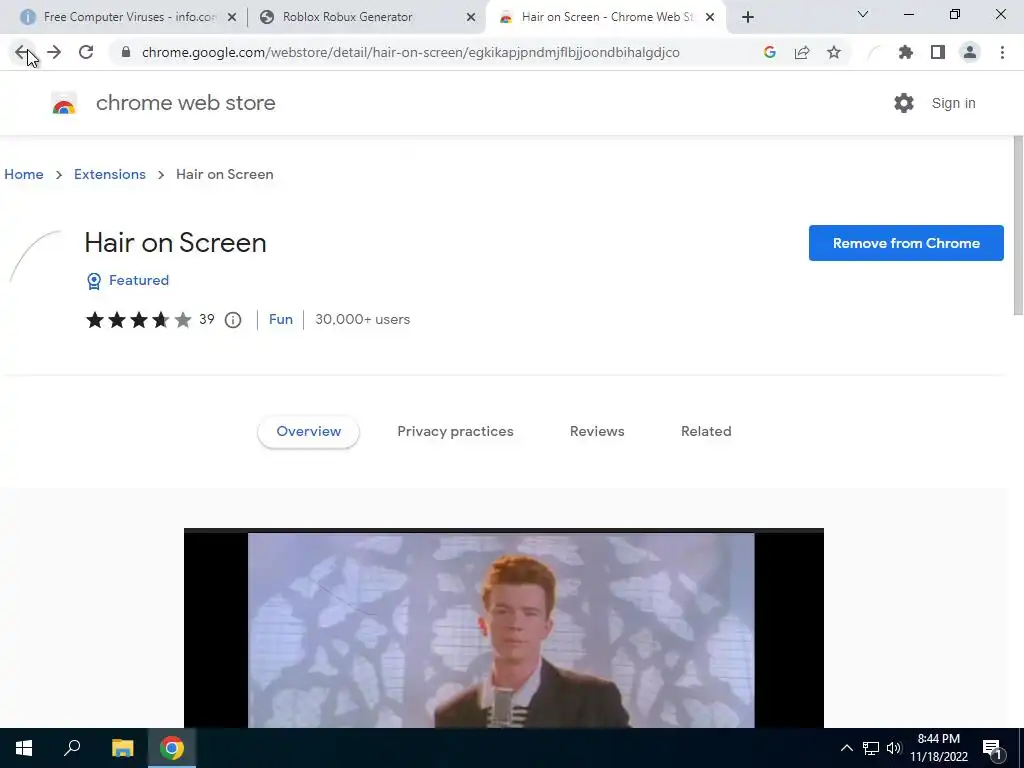Close the Roblox Robux Generator tab

point(471,17)
